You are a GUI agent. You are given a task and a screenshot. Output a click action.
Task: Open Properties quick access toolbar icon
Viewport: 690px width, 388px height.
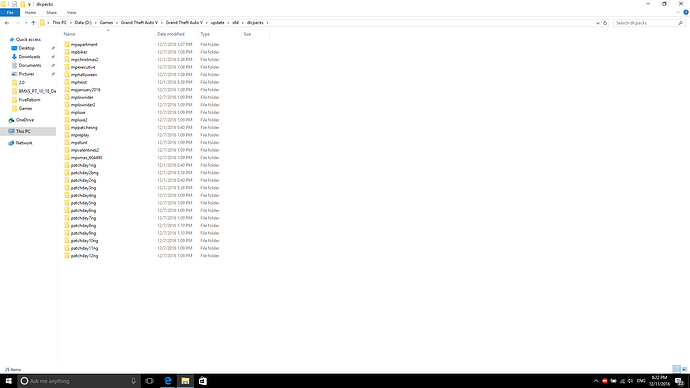point(14,4)
